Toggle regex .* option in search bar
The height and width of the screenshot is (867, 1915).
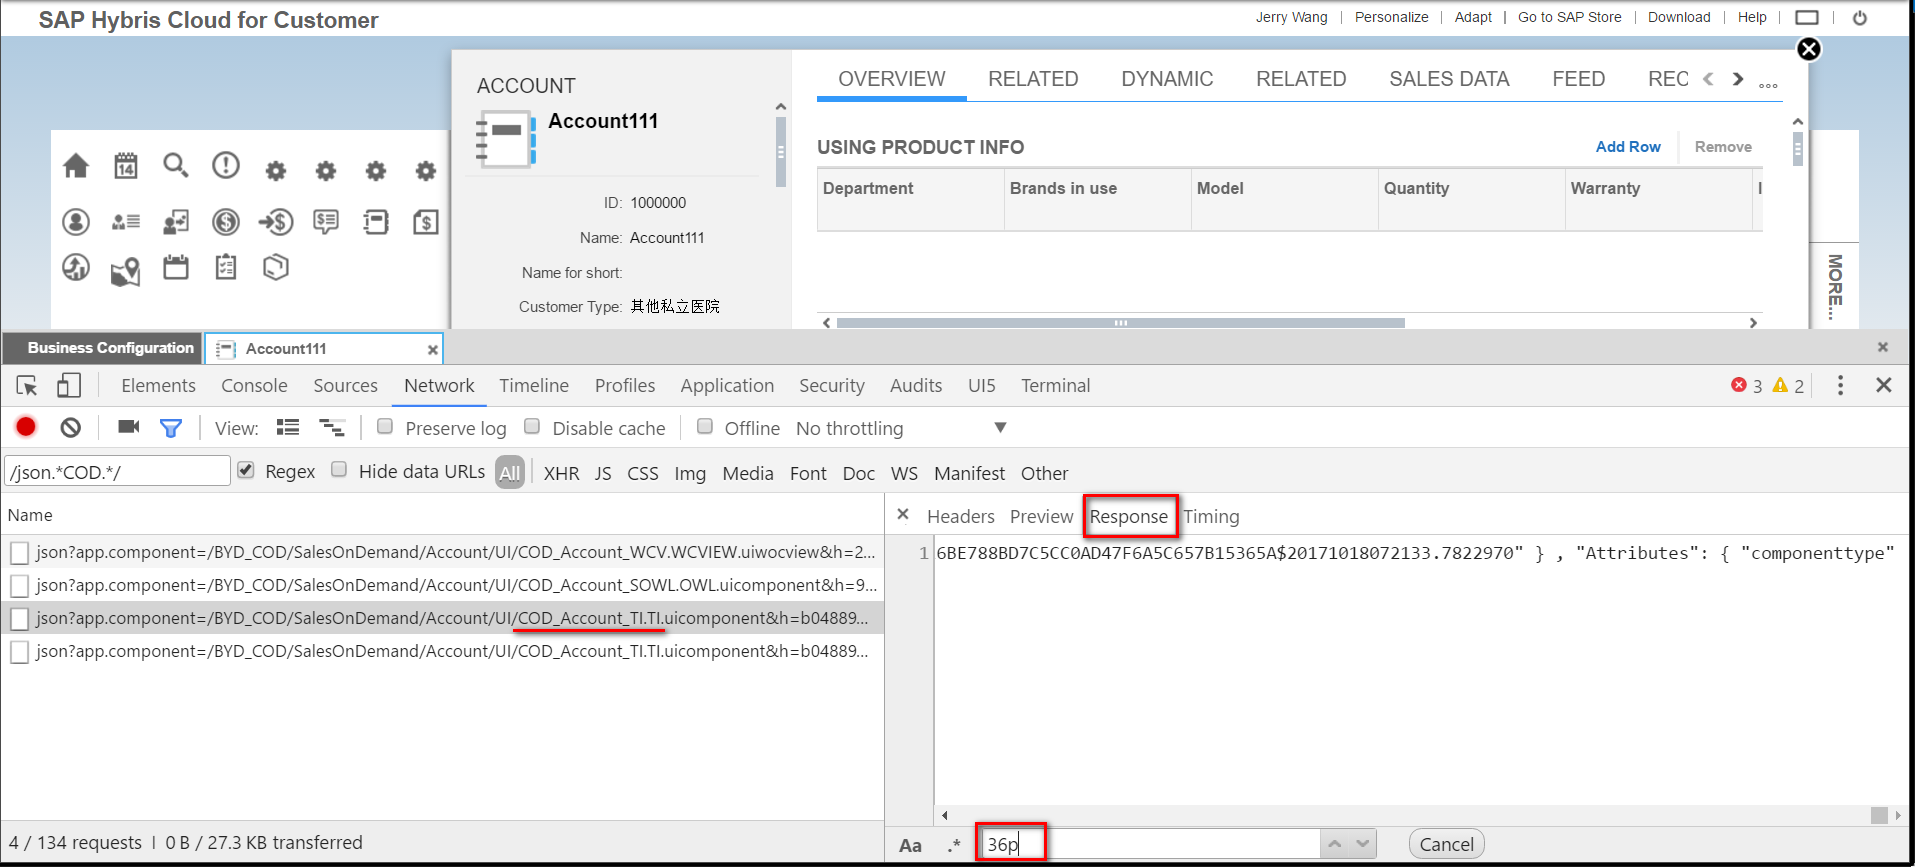pos(954,845)
